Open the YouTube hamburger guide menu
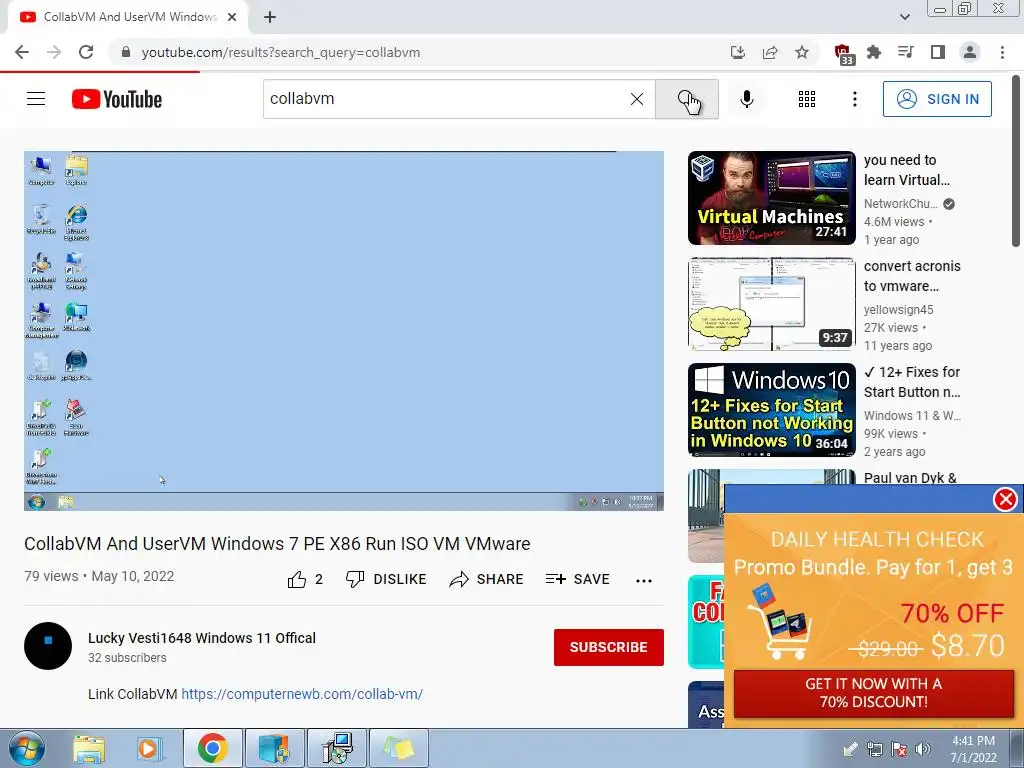 click(36, 99)
